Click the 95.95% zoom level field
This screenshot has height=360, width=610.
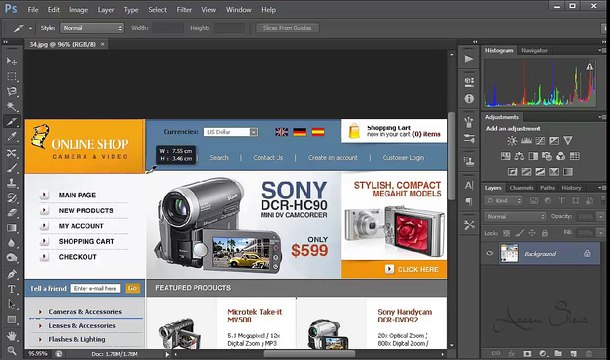tap(38, 354)
